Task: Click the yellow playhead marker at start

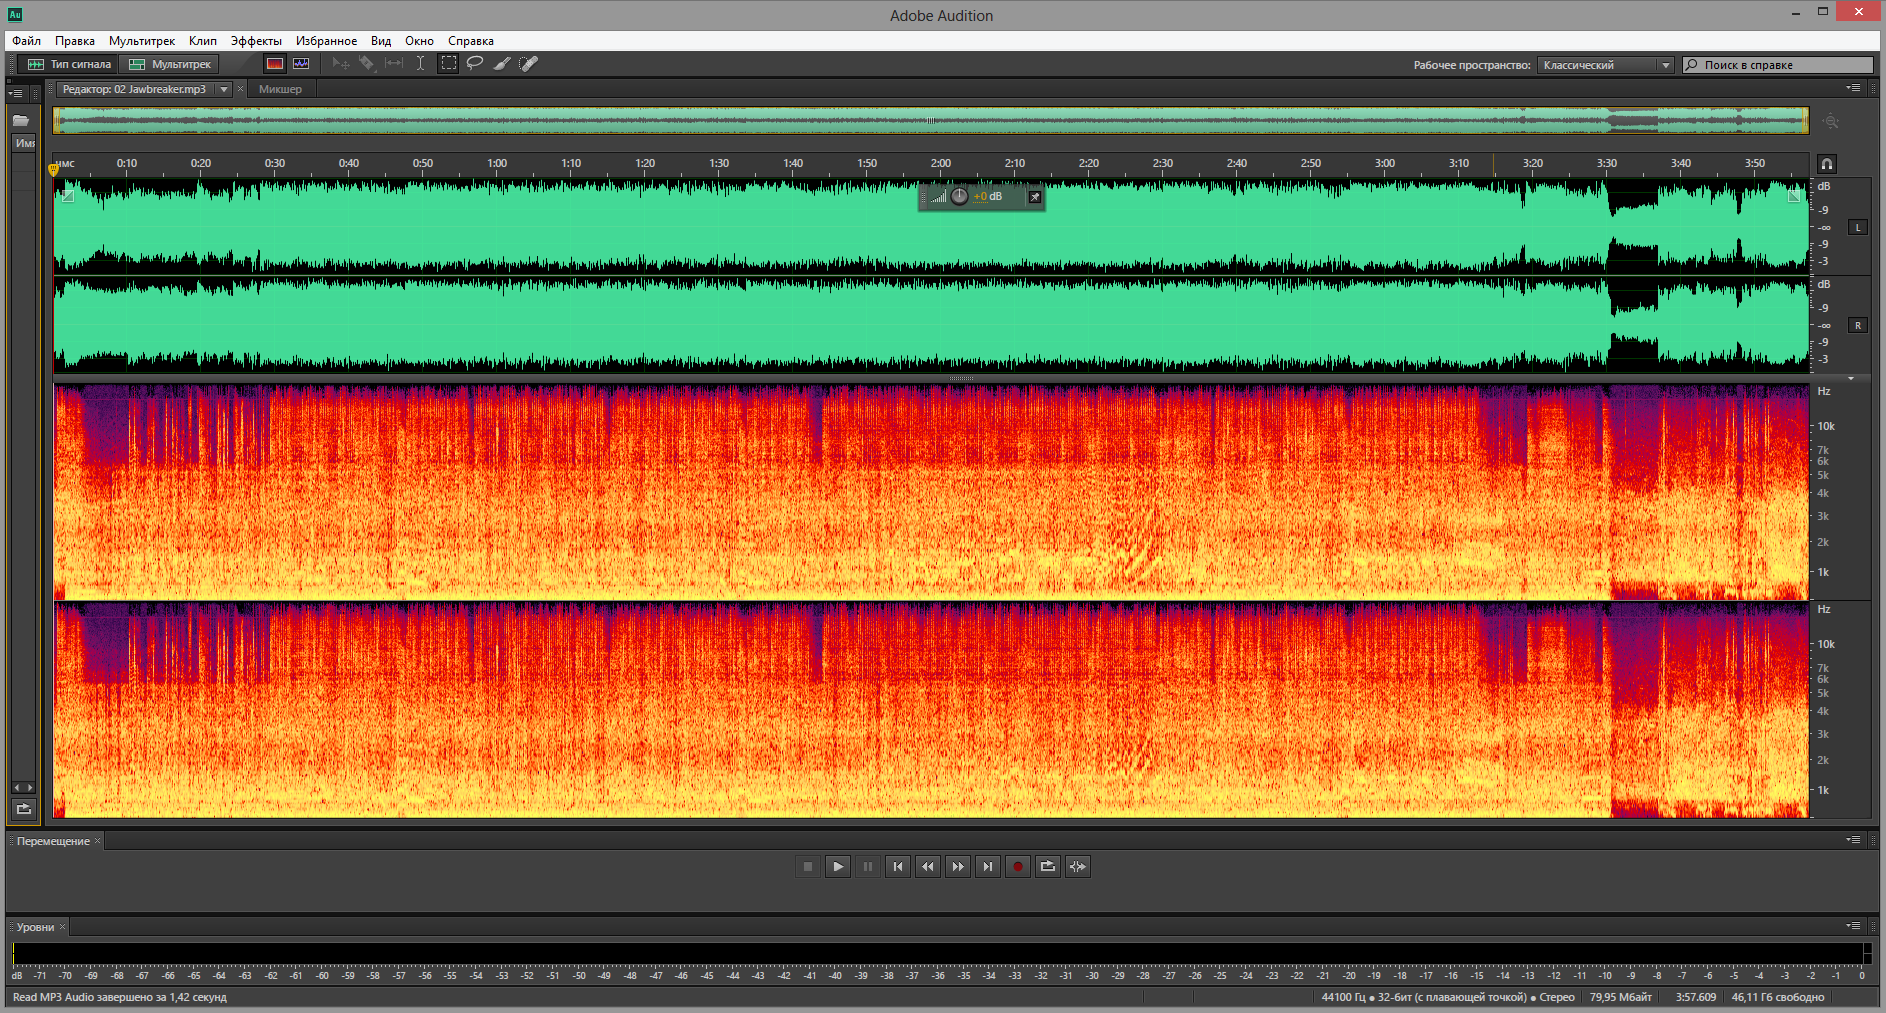Action: (x=54, y=170)
